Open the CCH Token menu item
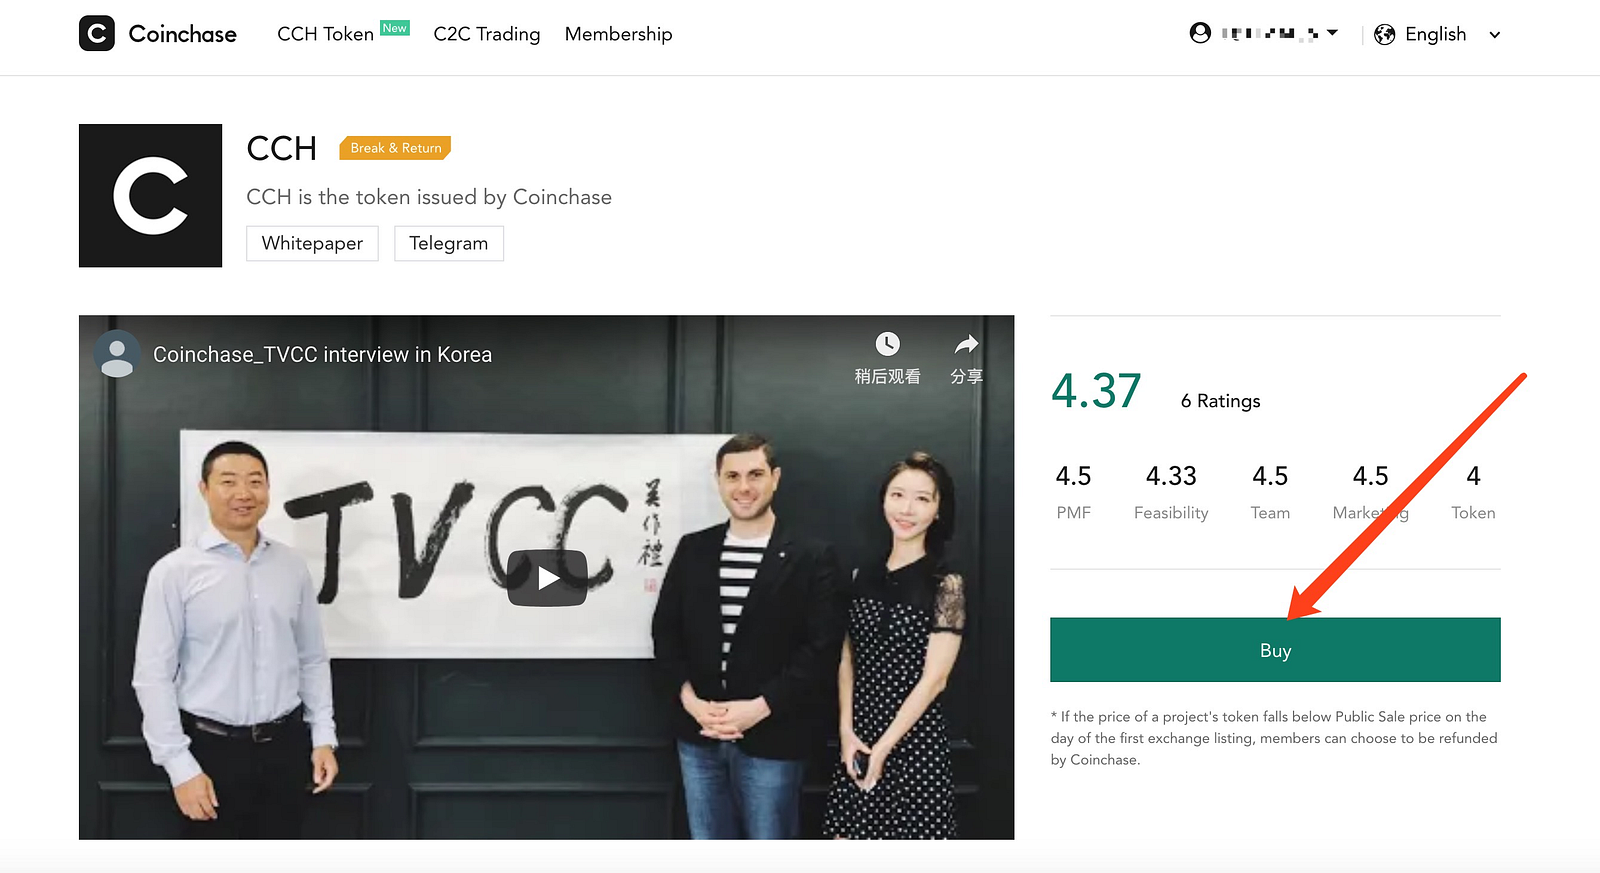Screen dimensions: 1600x873 point(325,34)
